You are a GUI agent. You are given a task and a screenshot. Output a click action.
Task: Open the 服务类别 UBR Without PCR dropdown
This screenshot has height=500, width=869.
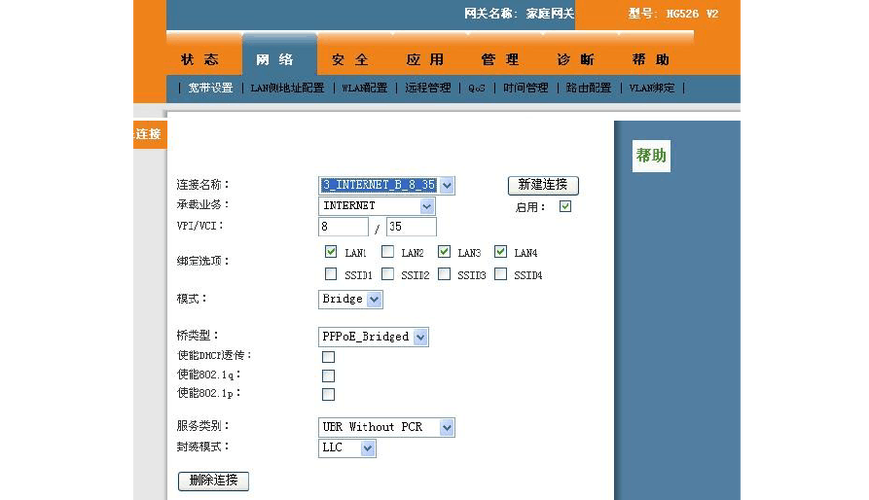[x=386, y=427]
